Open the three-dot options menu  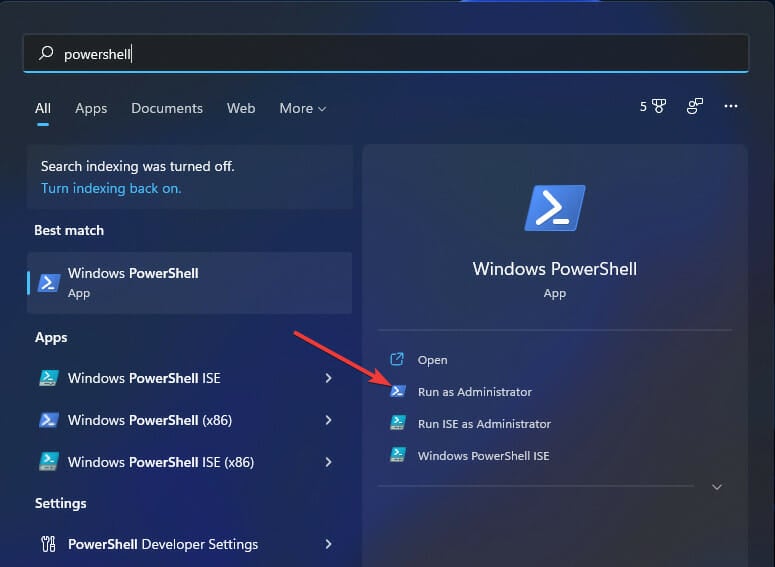click(x=731, y=106)
